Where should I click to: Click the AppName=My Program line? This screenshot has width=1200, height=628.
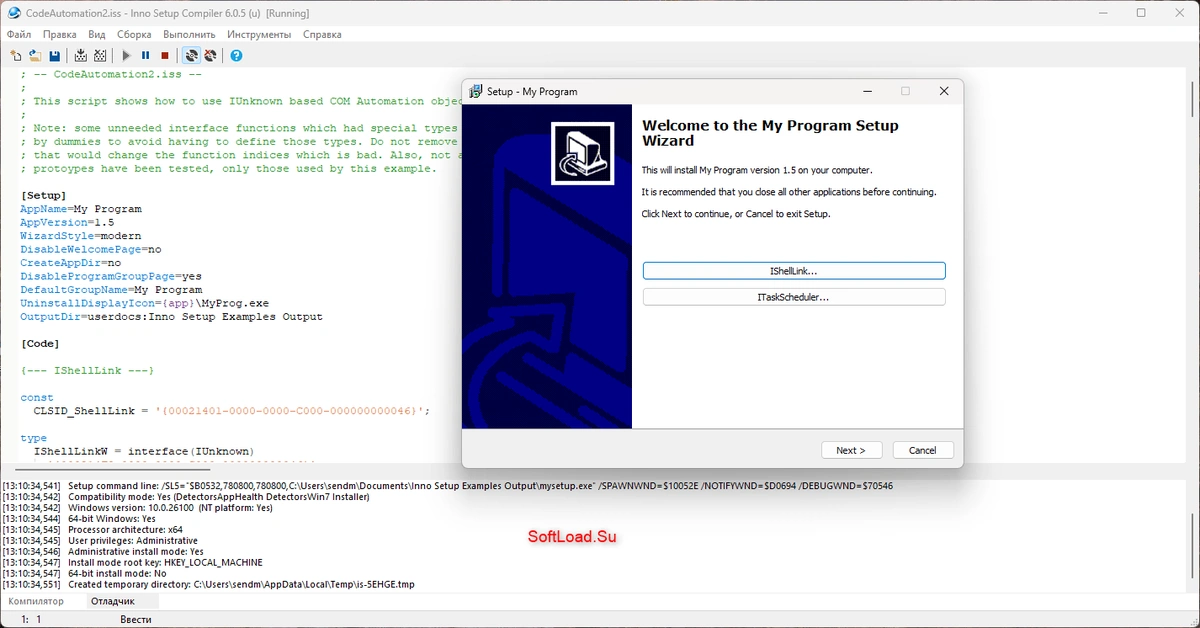pos(81,209)
